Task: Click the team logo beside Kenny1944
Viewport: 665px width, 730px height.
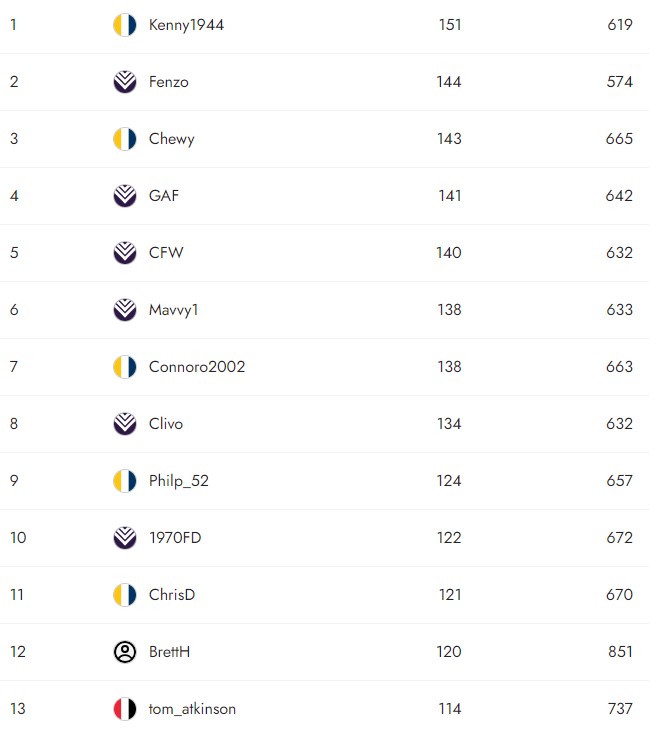Action: coord(125,25)
